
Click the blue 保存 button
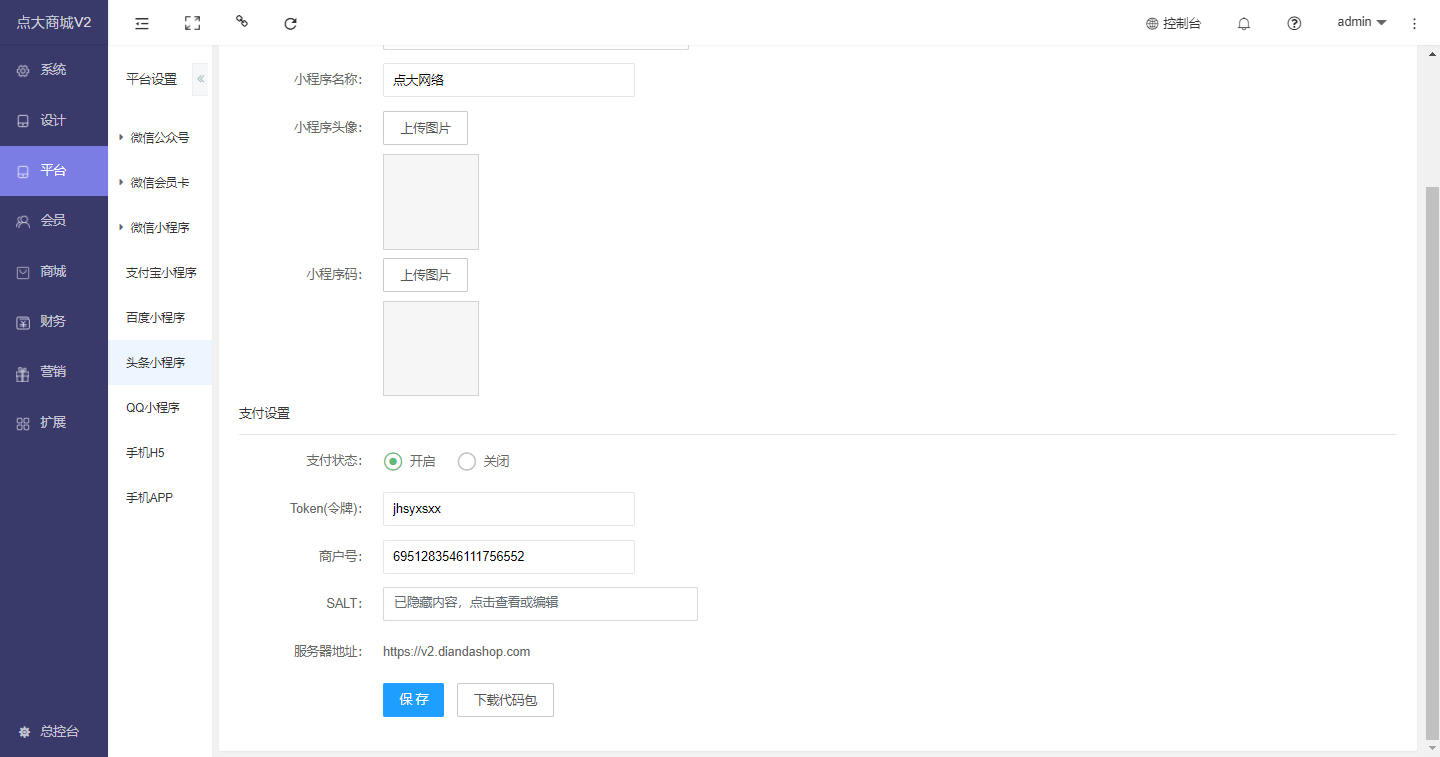413,700
